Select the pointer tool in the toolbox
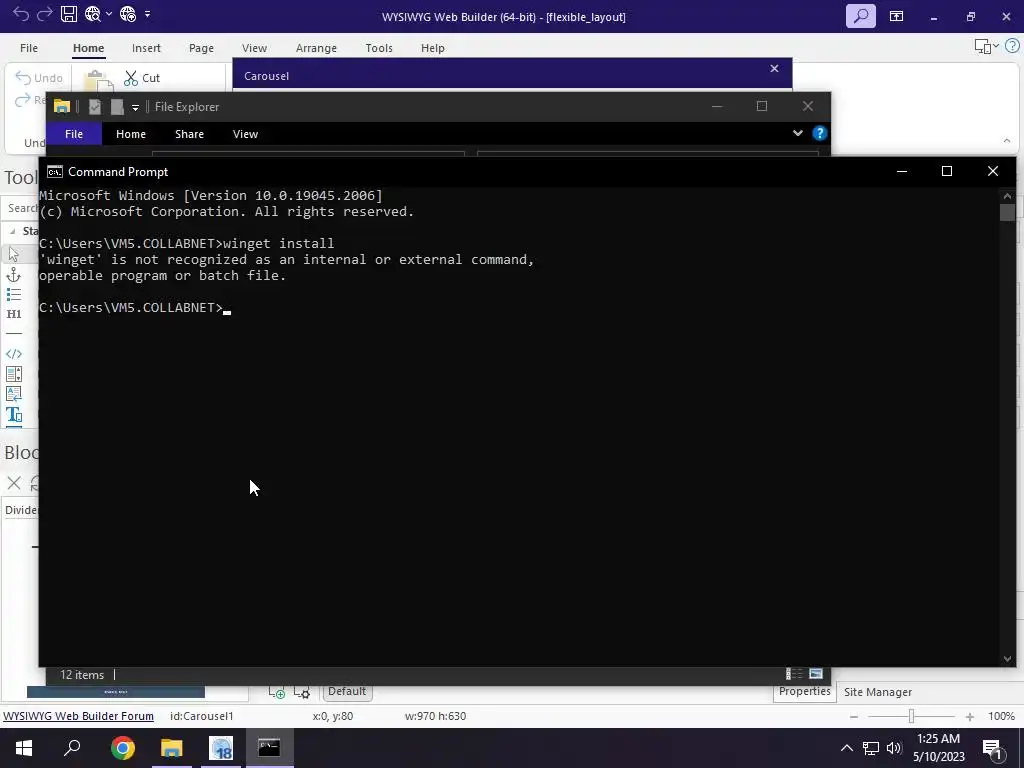Image resolution: width=1024 pixels, height=768 pixels. pyautogui.click(x=14, y=254)
